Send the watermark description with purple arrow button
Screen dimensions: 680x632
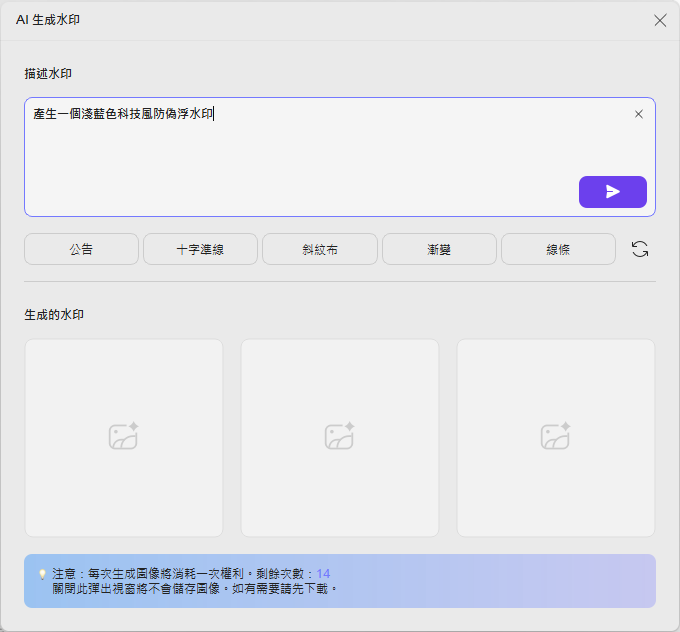point(612,192)
